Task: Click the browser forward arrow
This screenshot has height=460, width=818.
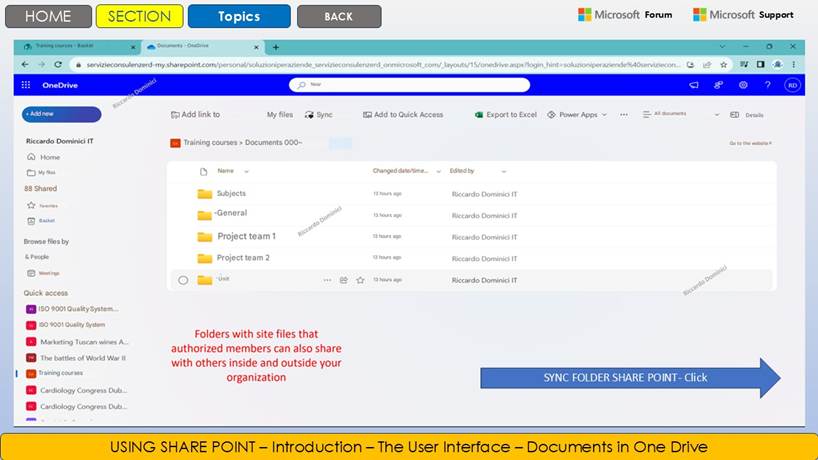Action: click(41, 65)
